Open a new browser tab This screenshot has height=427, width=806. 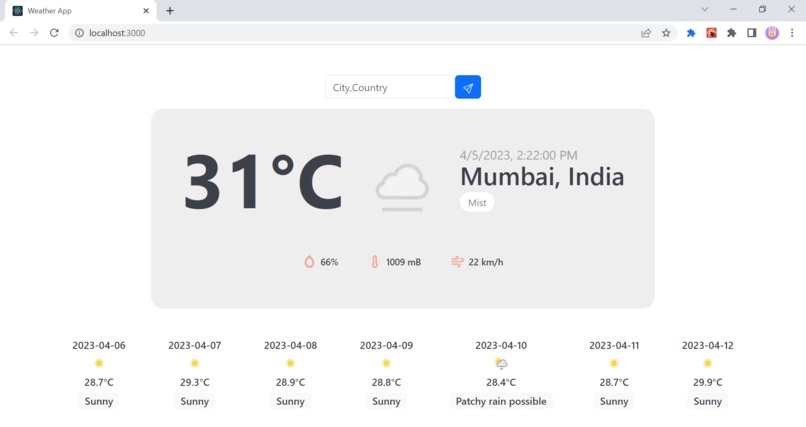pyautogui.click(x=170, y=11)
